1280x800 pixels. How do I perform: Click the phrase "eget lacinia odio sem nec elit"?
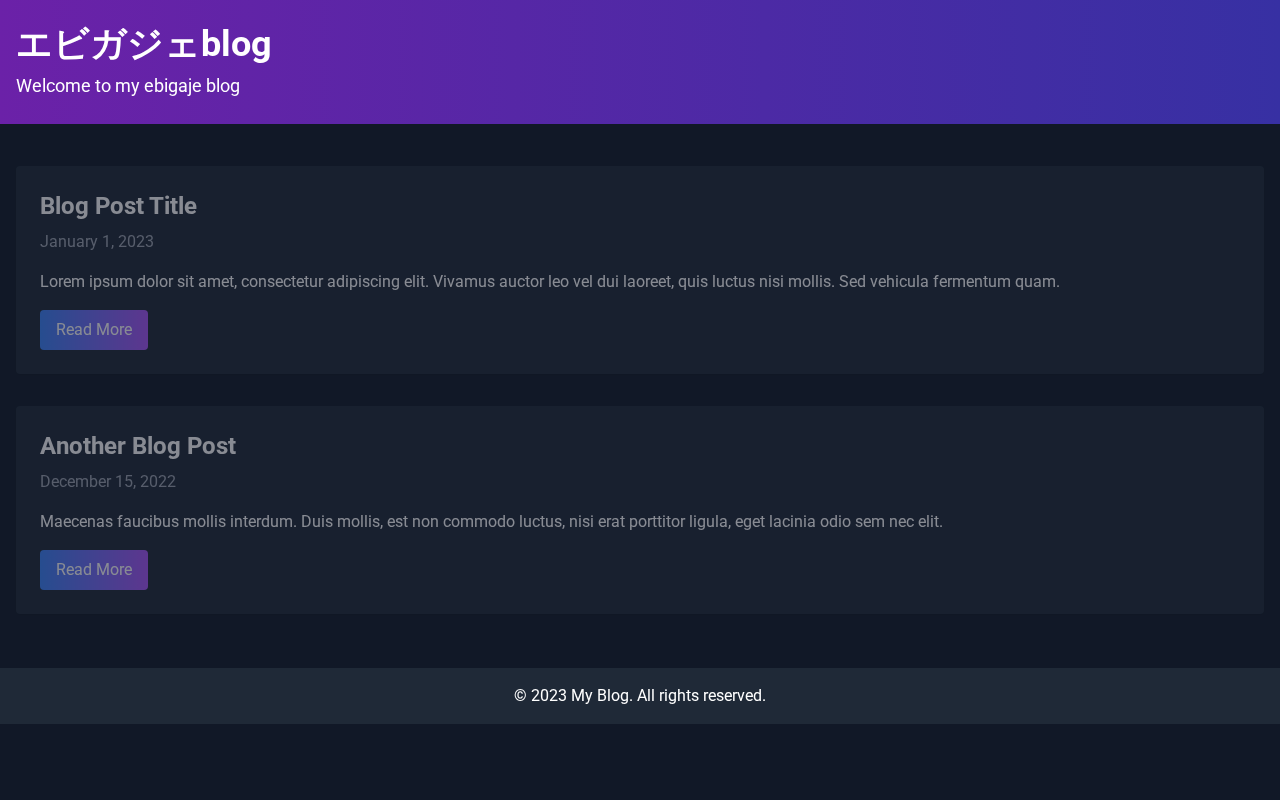(x=838, y=522)
